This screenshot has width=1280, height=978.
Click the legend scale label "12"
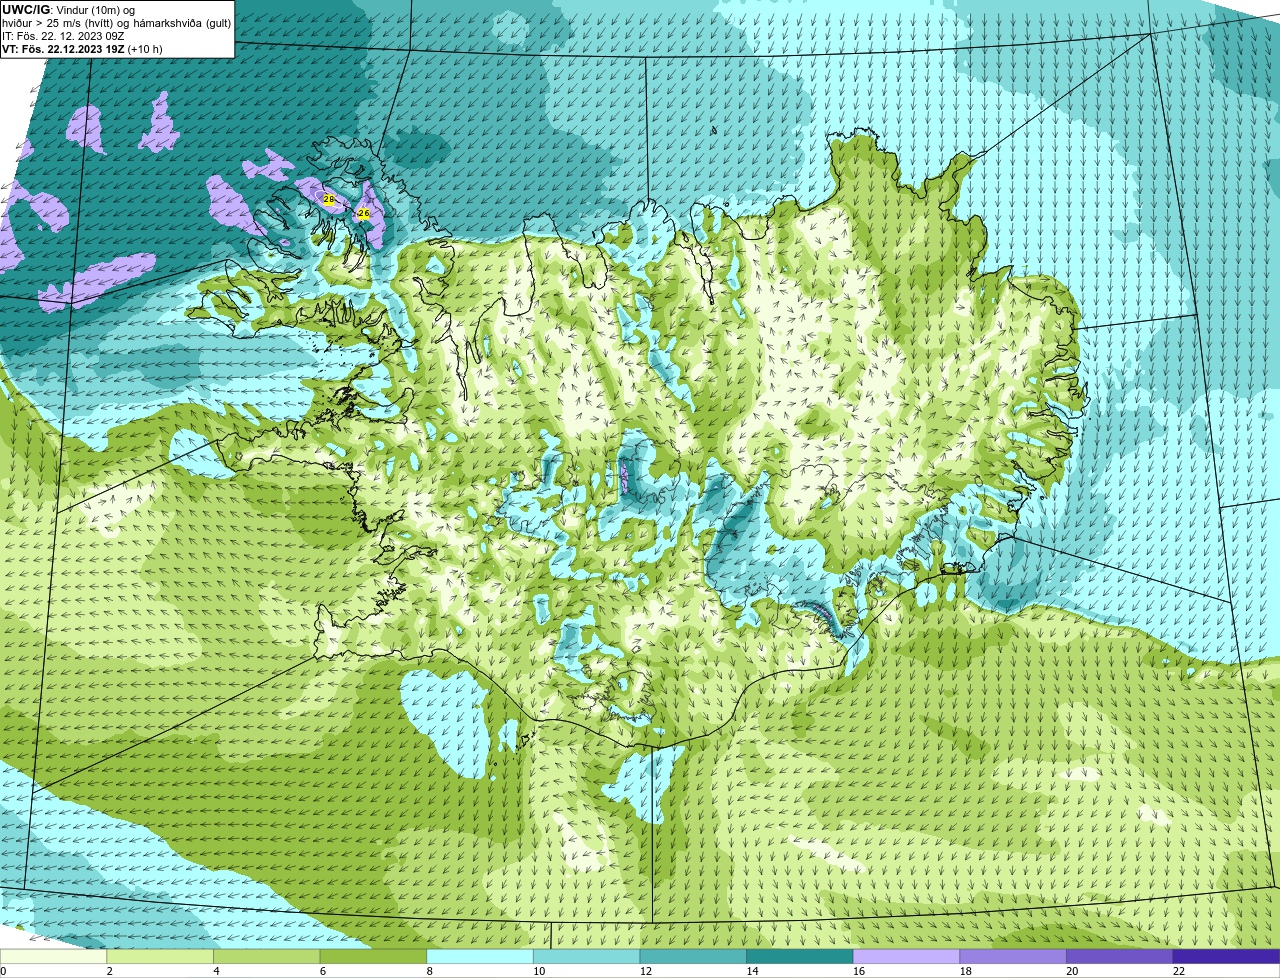pos(646,971)
